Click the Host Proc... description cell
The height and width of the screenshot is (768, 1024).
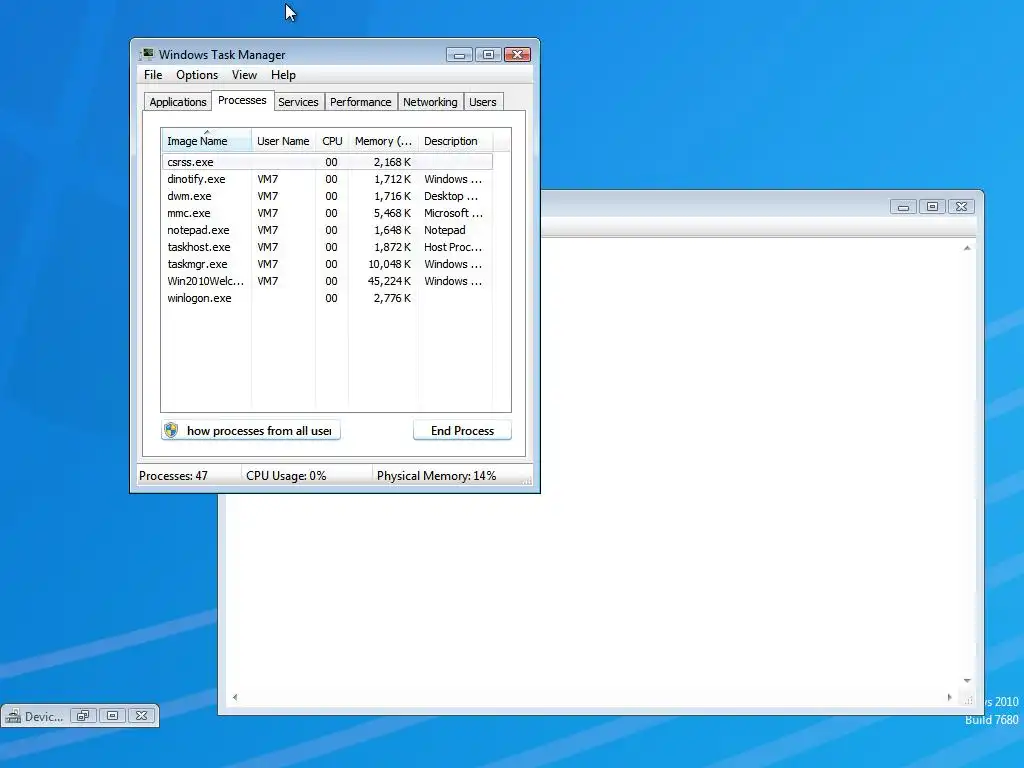click(453, 247)
